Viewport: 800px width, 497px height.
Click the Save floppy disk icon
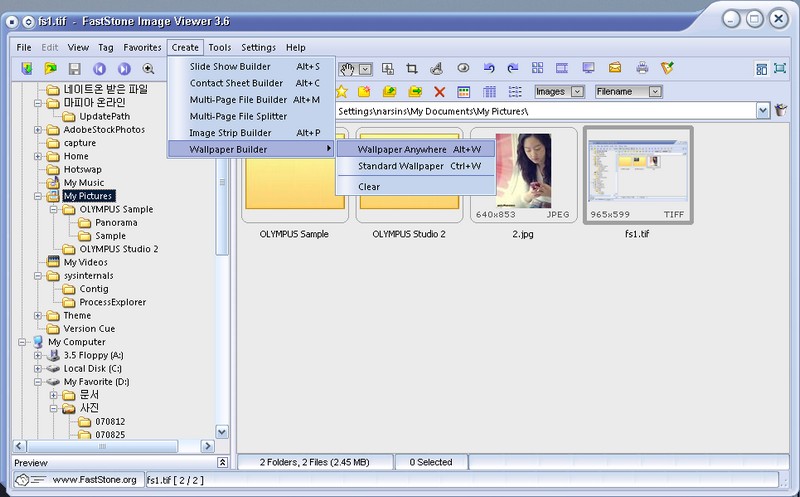tap(74, 68)
